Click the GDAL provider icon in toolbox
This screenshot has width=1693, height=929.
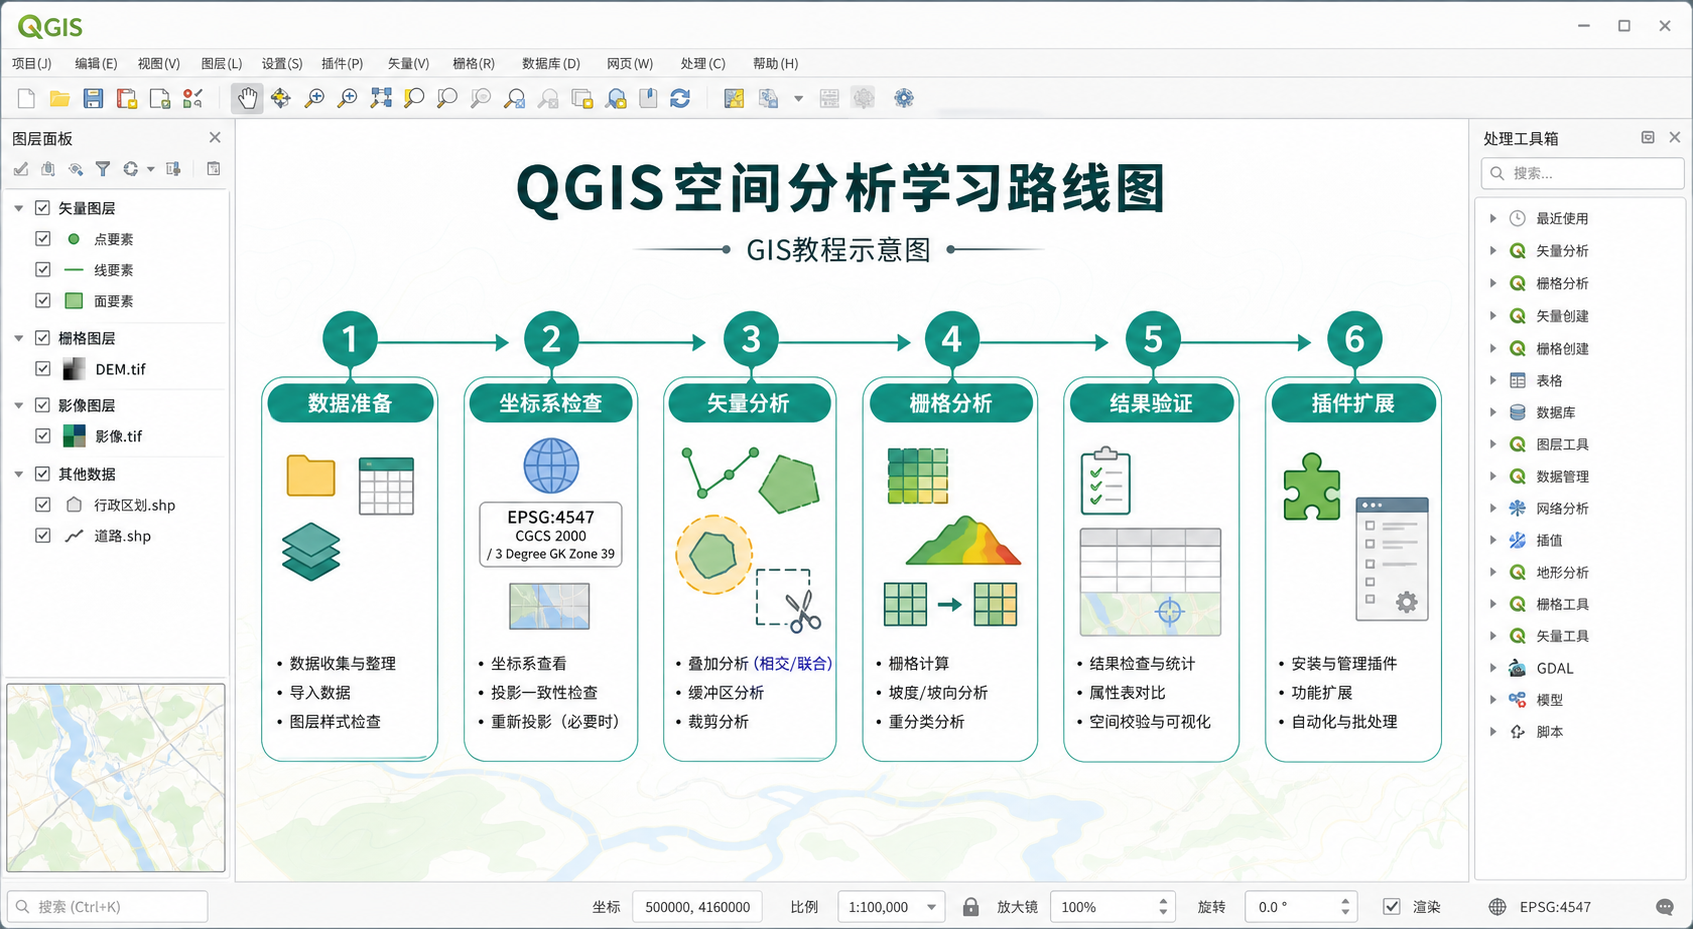pyautogui.click(x=1518, y=668)
